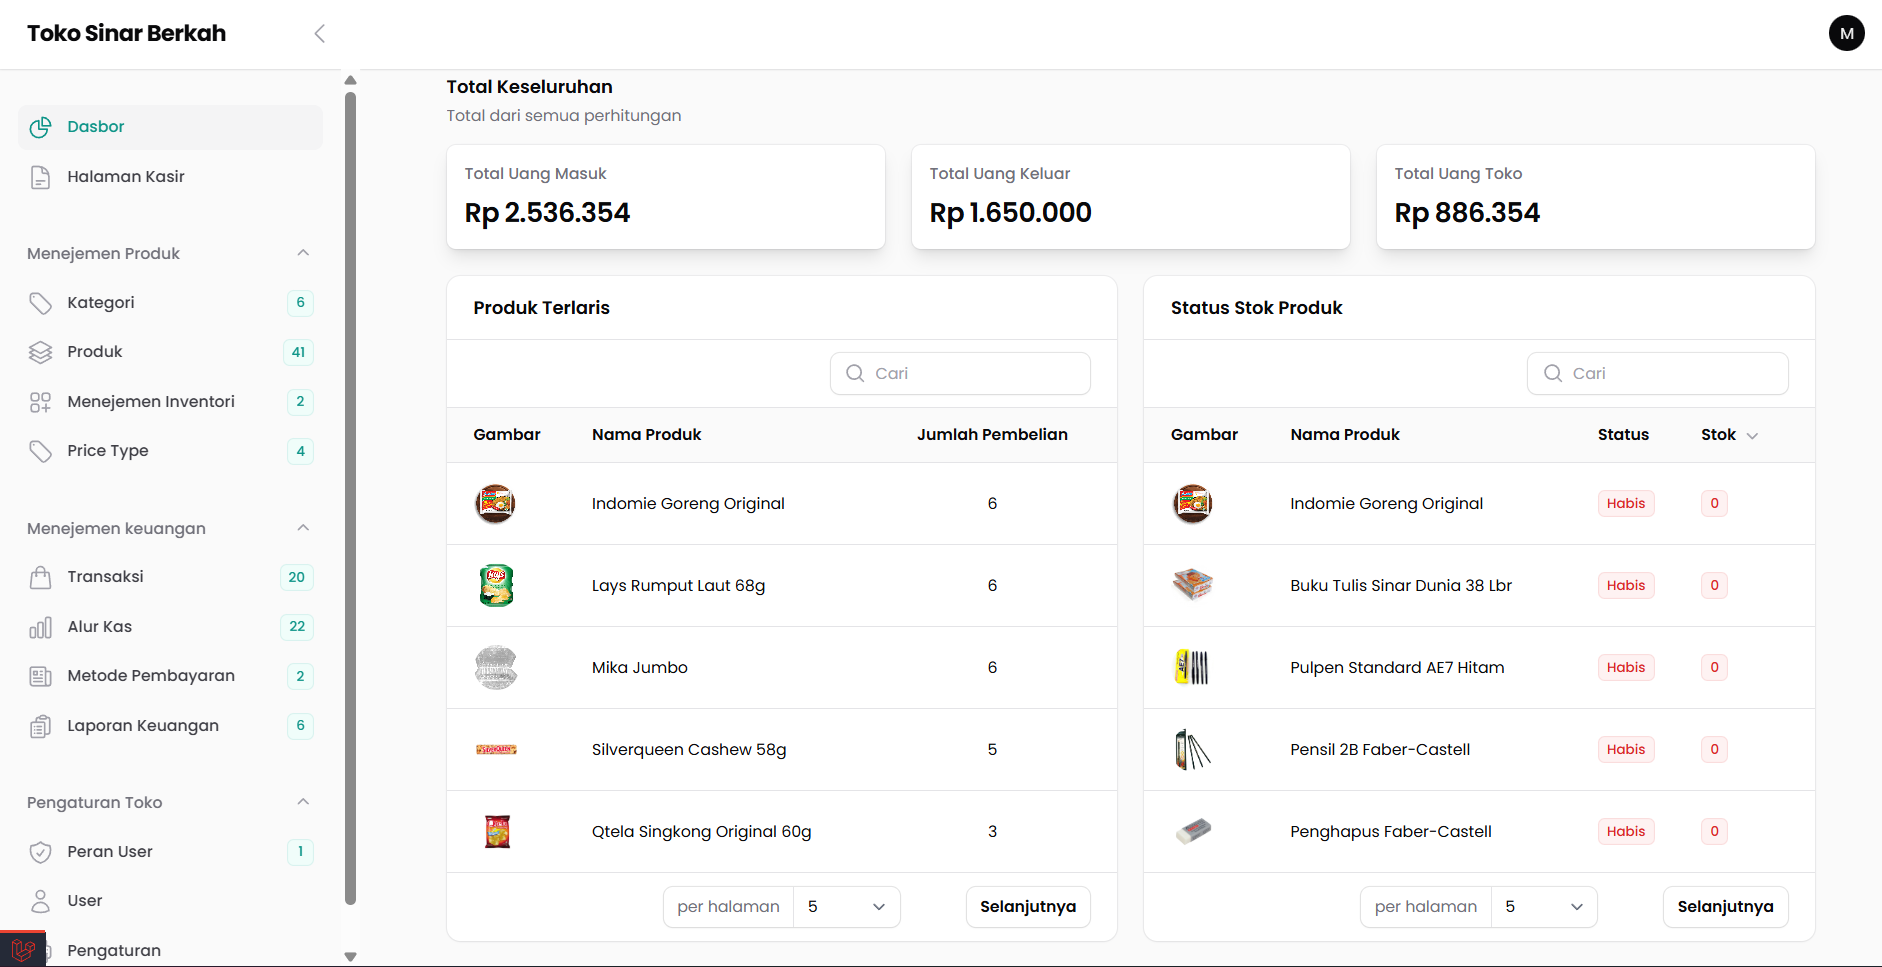Click the Toko Sinar Berkah title
This screenshot has width=1882, height=967.
point(127,33)
